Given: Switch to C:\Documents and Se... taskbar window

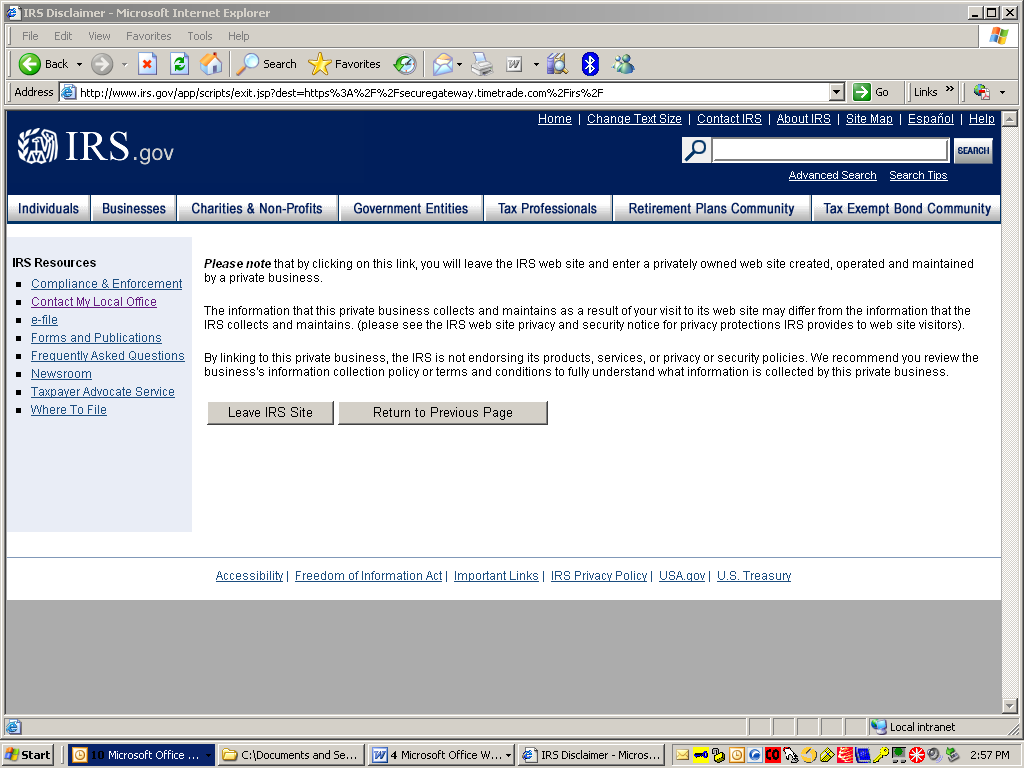Looking at the screenshot, I should point(291,755).
